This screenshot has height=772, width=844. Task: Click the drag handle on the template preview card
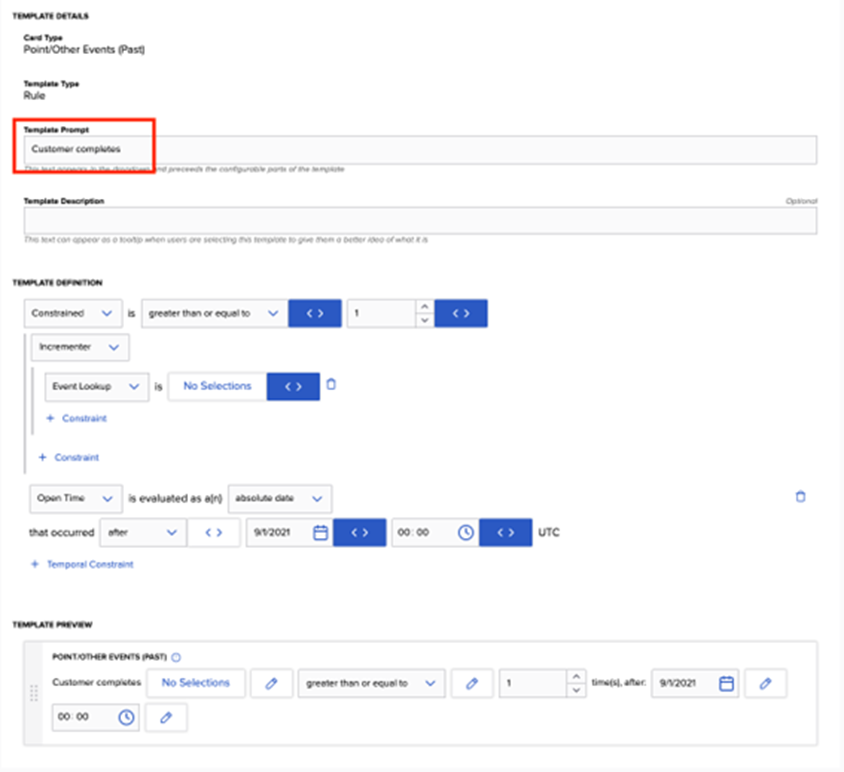click(33, 693)
